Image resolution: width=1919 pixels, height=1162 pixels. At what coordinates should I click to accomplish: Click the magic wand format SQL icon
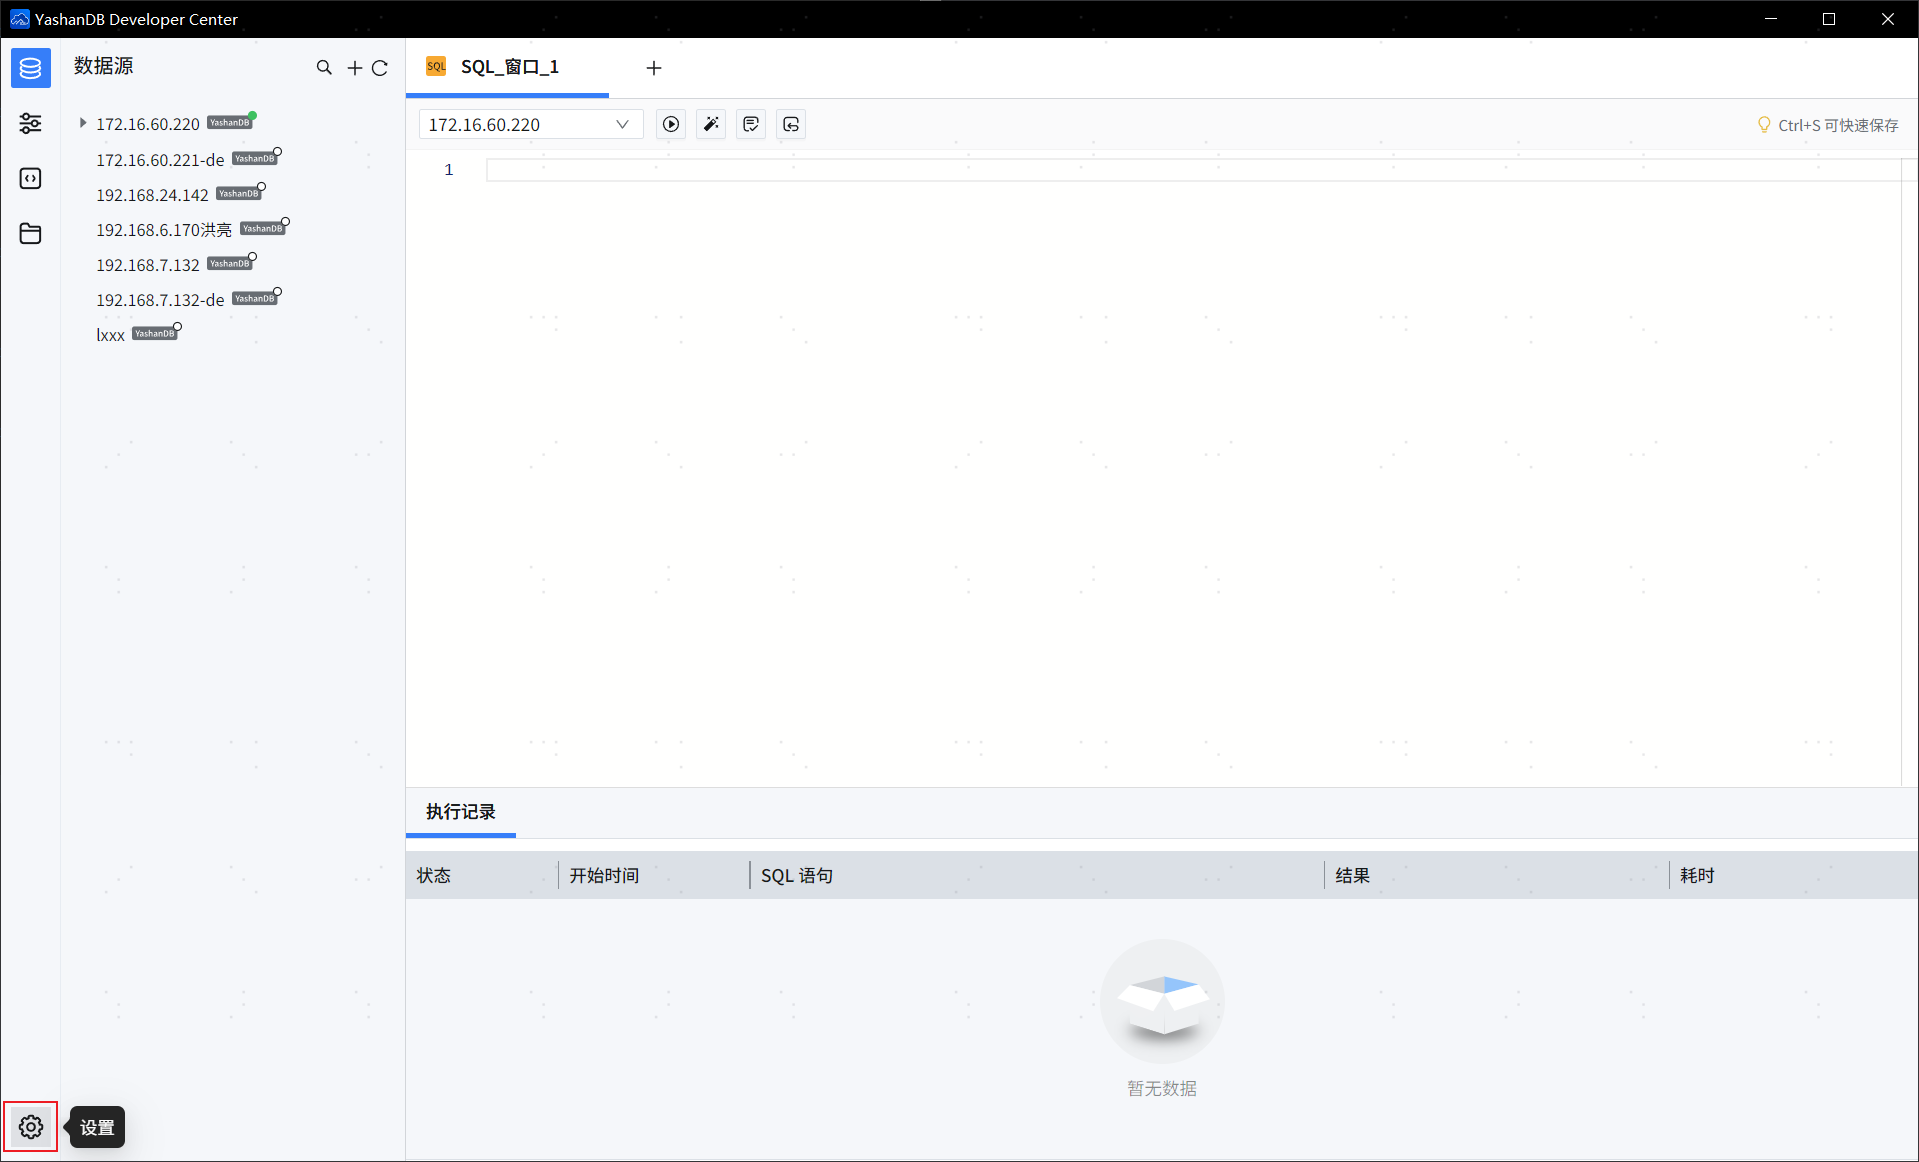(711, 124)
